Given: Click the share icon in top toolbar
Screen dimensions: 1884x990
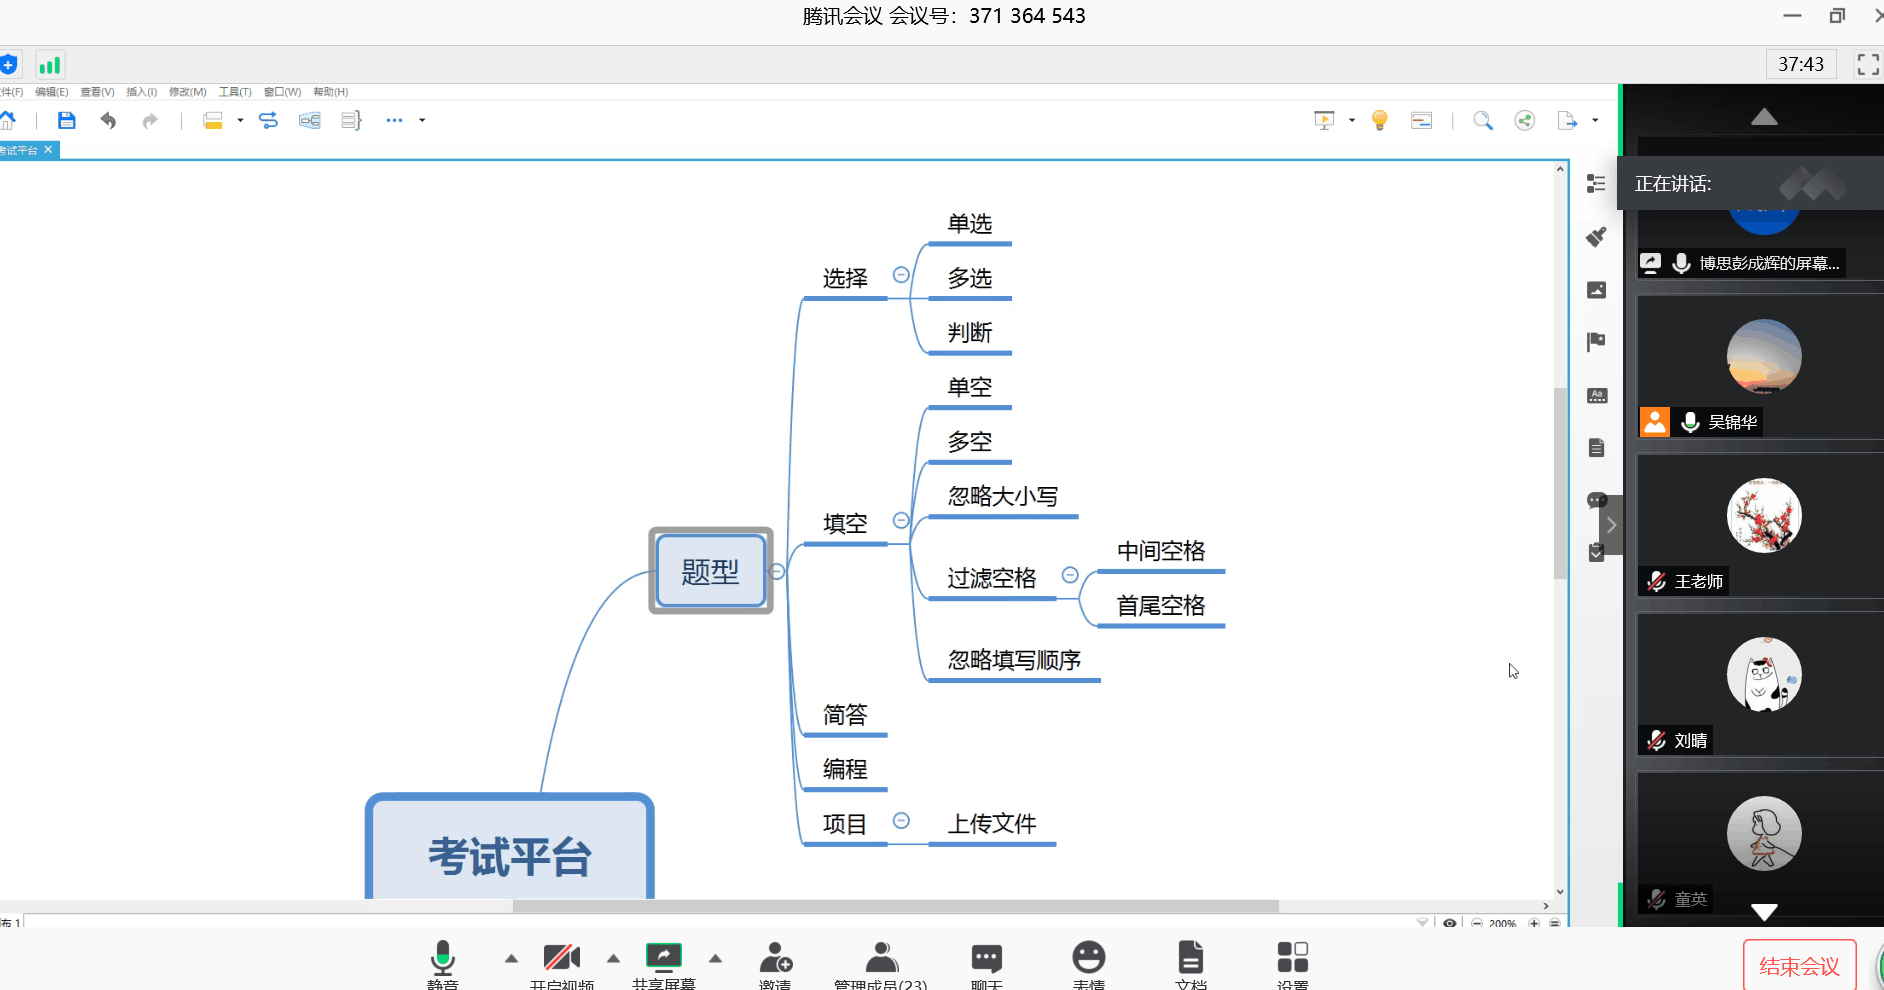Looking at the screenshot, I should (1524, 121).
